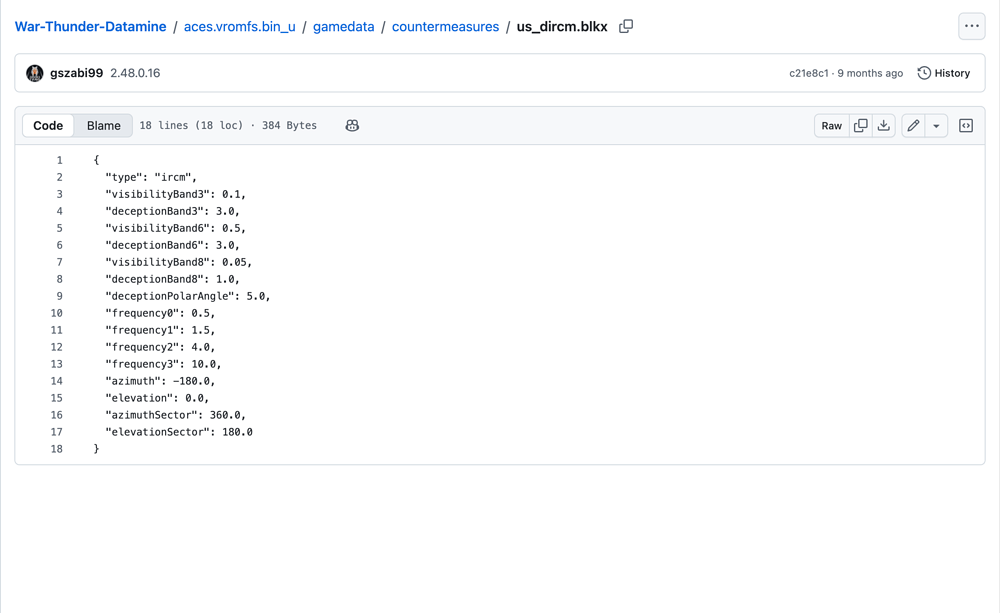Open War-Thunder-Datamine repository link
Viewport: 1000px width, 613px height.
(x=91, y=27)
